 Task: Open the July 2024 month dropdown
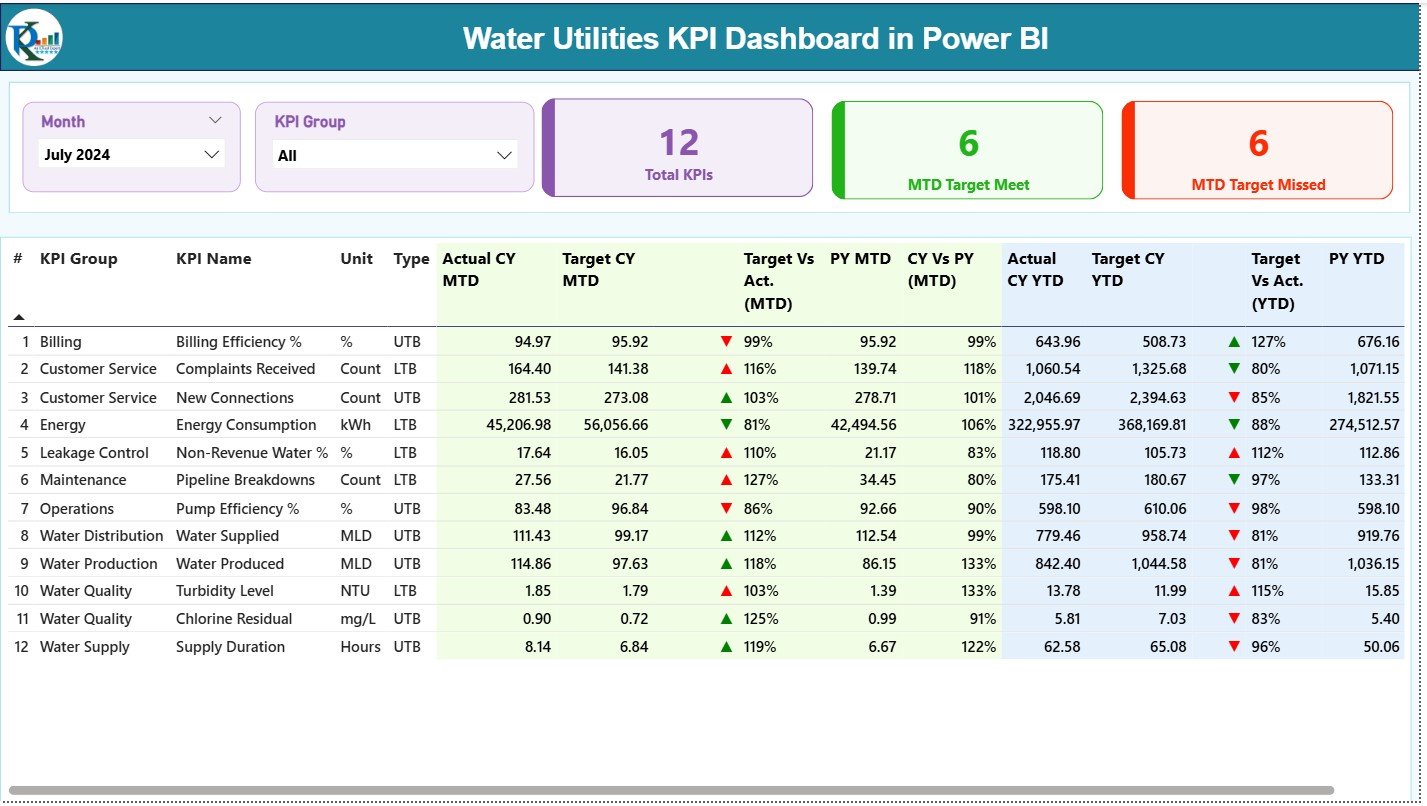(x=132, y=155)
